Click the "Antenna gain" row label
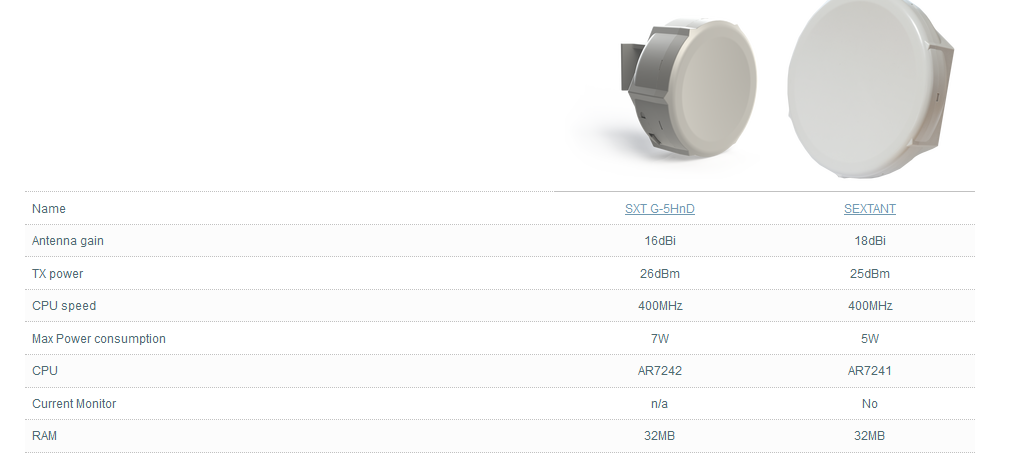 coord(68,241)
